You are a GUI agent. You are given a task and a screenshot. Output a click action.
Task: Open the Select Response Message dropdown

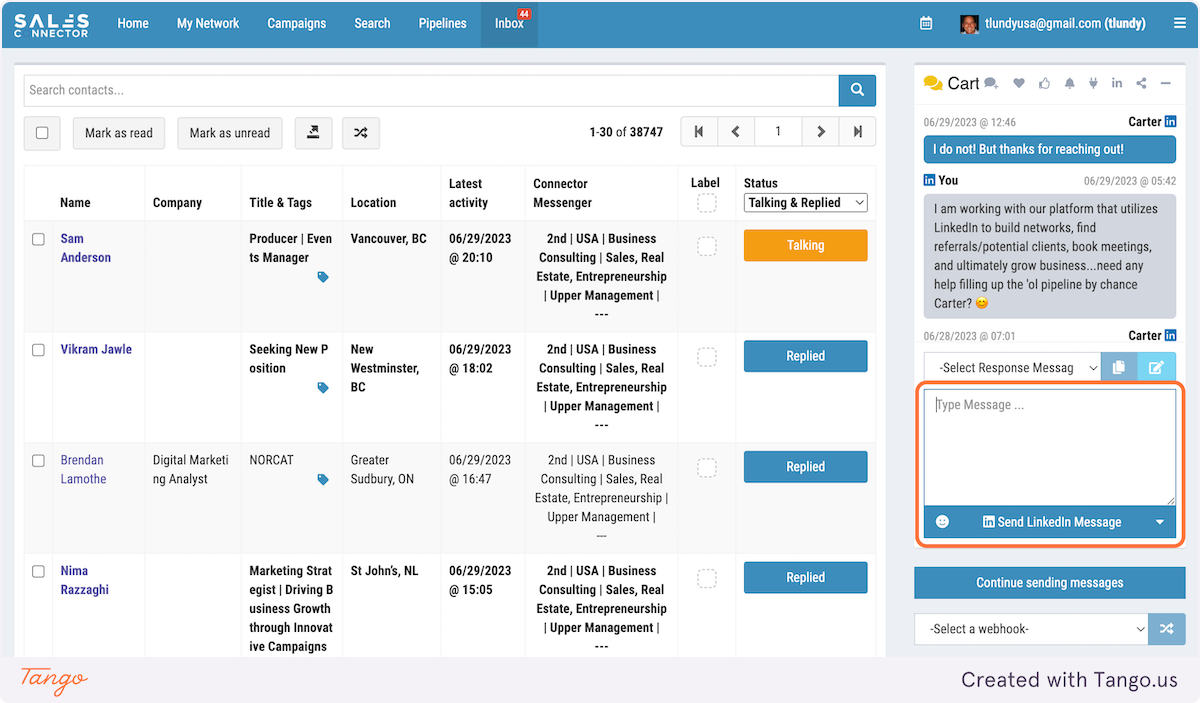pyautogui.click(x=1012, y=367)
